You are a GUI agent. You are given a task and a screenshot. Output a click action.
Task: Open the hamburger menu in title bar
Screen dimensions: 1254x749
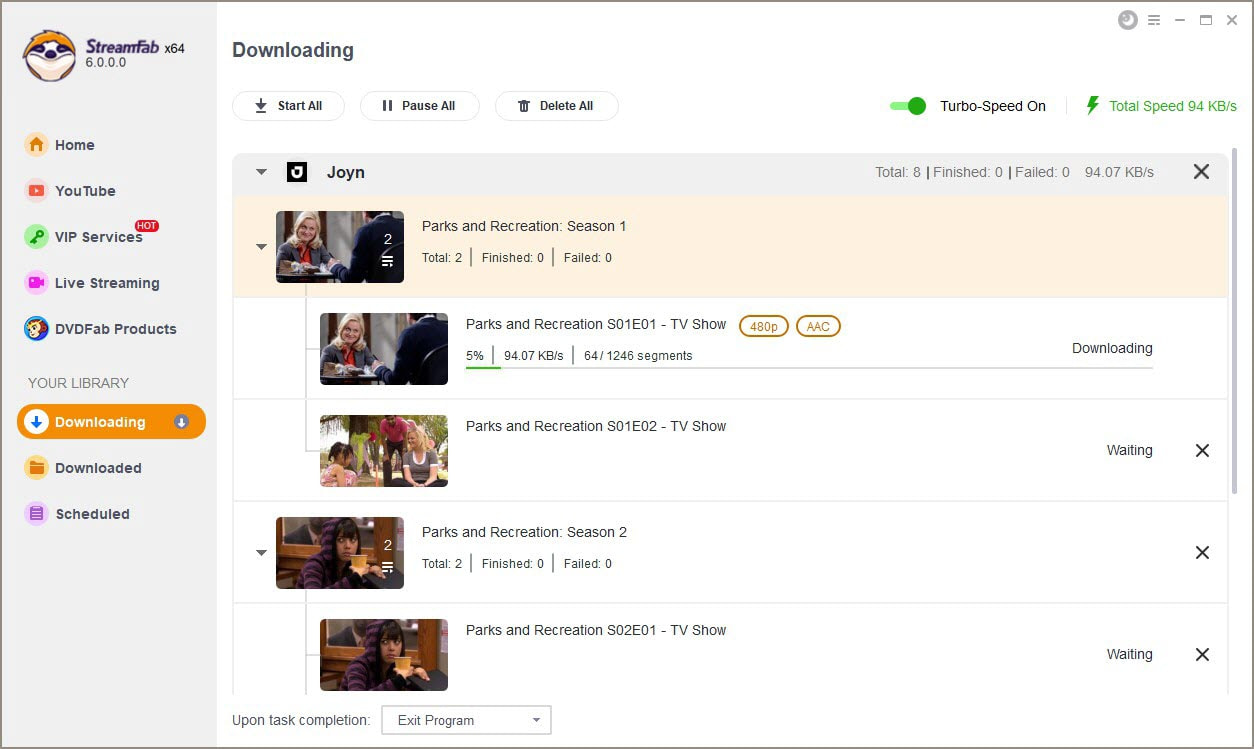pos(1154,20)
